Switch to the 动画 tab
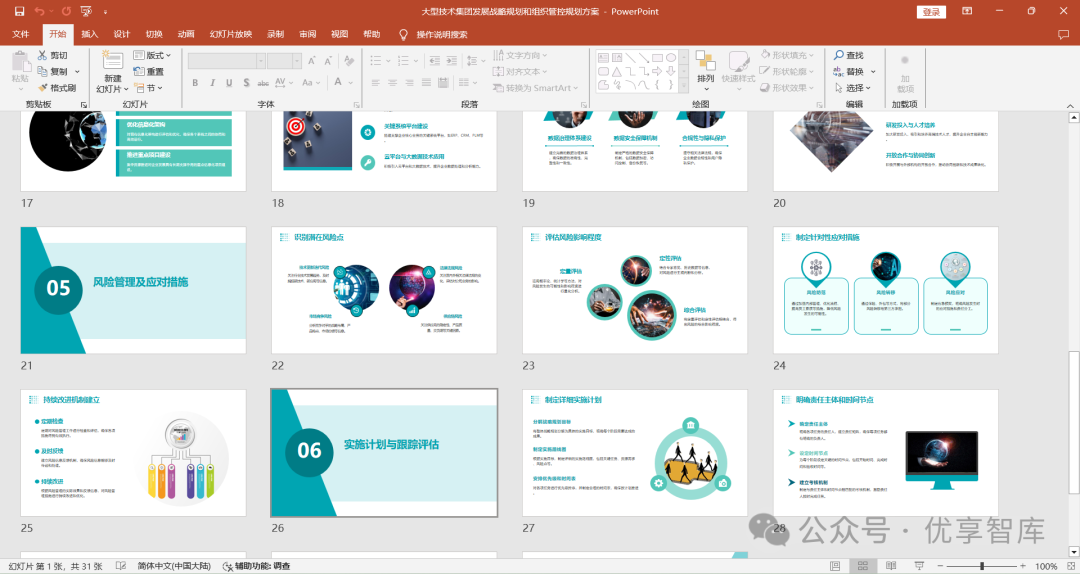Screen dimensions: 1080x574 click(x=186, y=34)
